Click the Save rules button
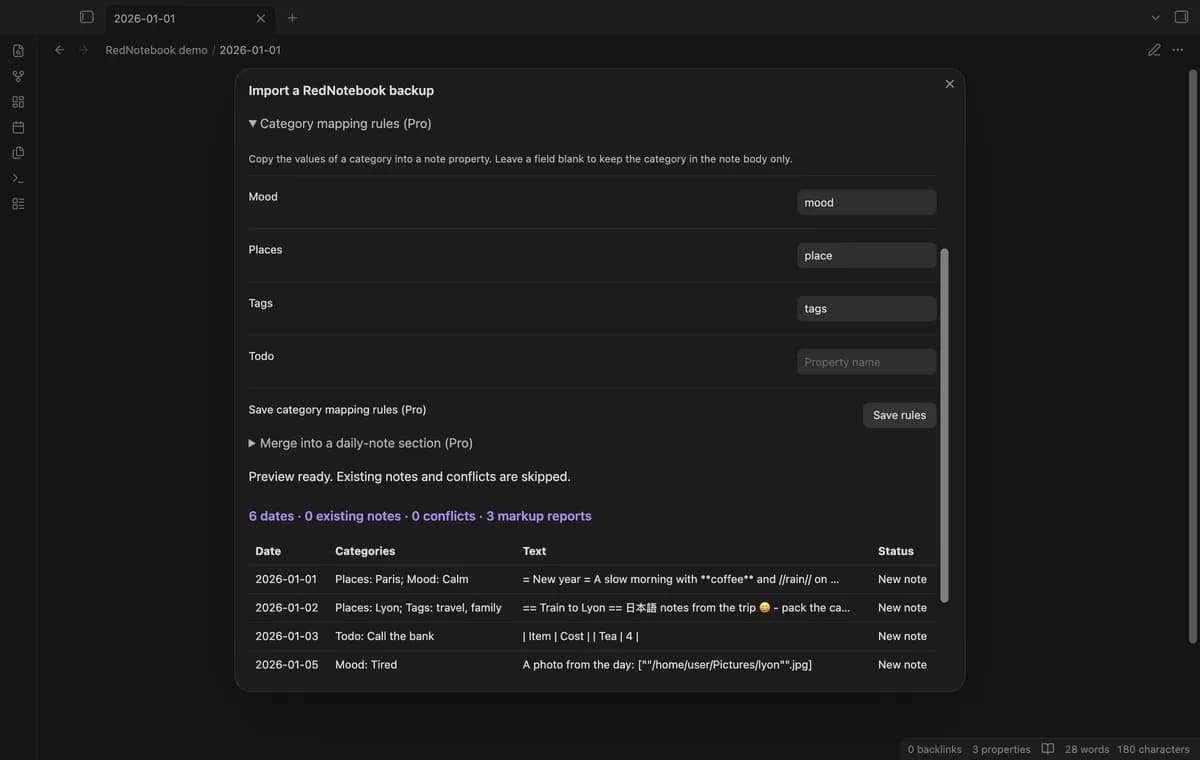The height and width of the screenshot is (760, 1200). 899,415
